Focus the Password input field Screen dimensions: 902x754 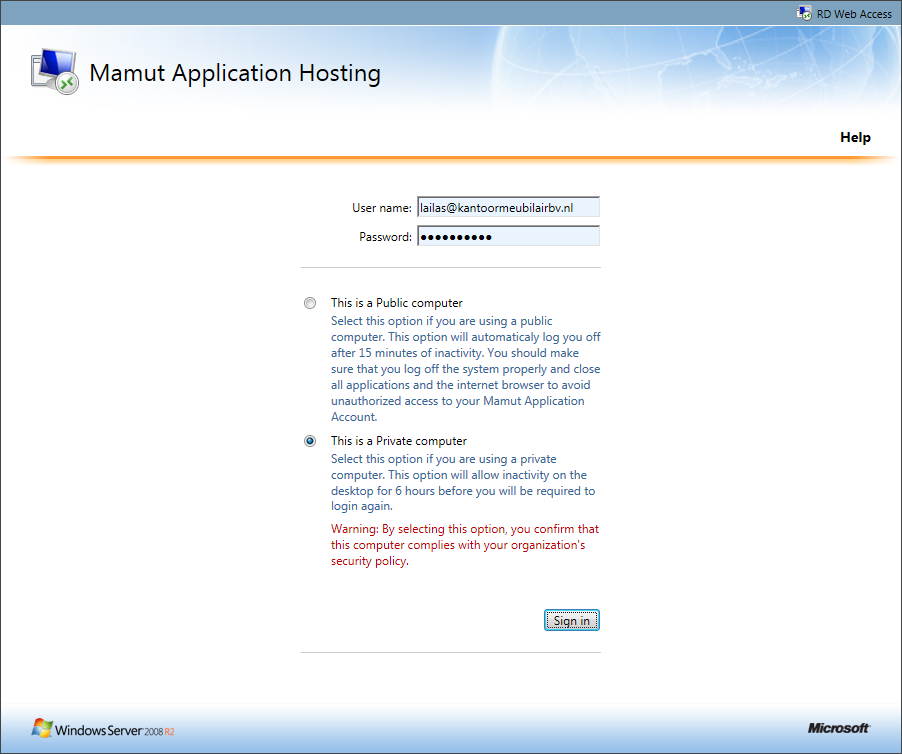tap(508, 237)
